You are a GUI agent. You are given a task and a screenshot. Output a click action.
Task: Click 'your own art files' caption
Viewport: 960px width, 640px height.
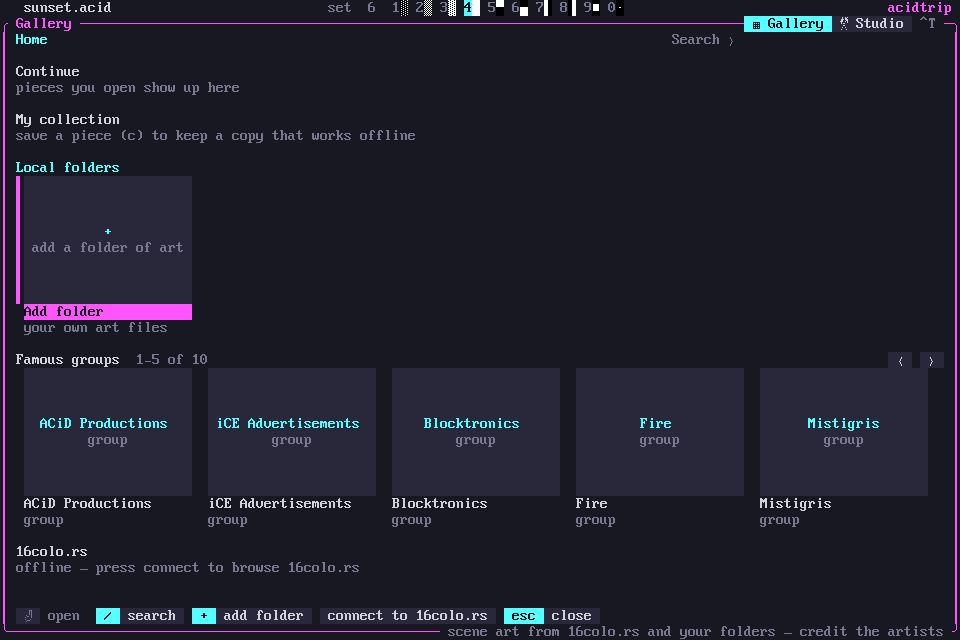[96, 328]
